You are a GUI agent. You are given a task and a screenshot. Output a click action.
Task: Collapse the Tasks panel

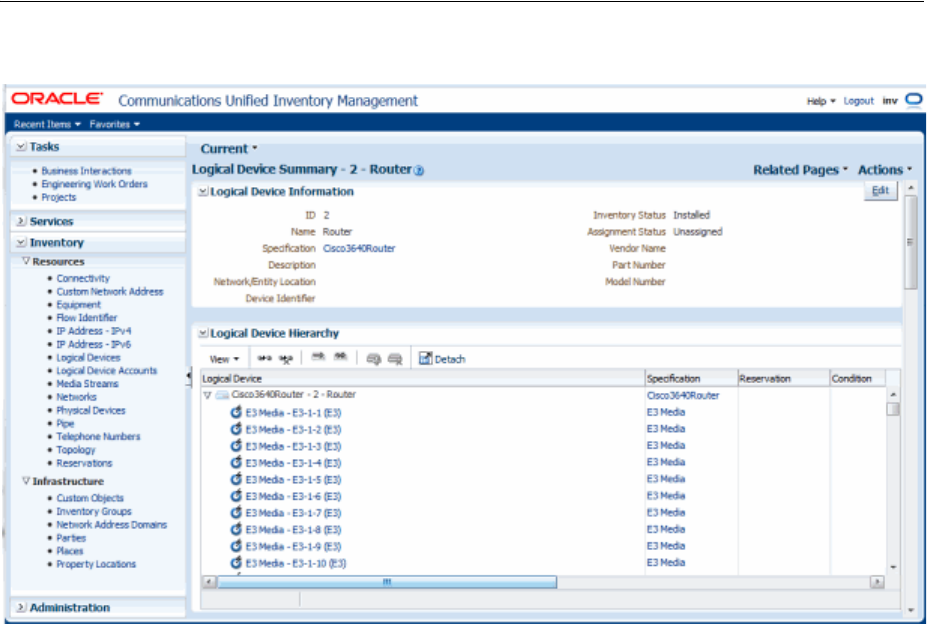(x=21, y=146)
